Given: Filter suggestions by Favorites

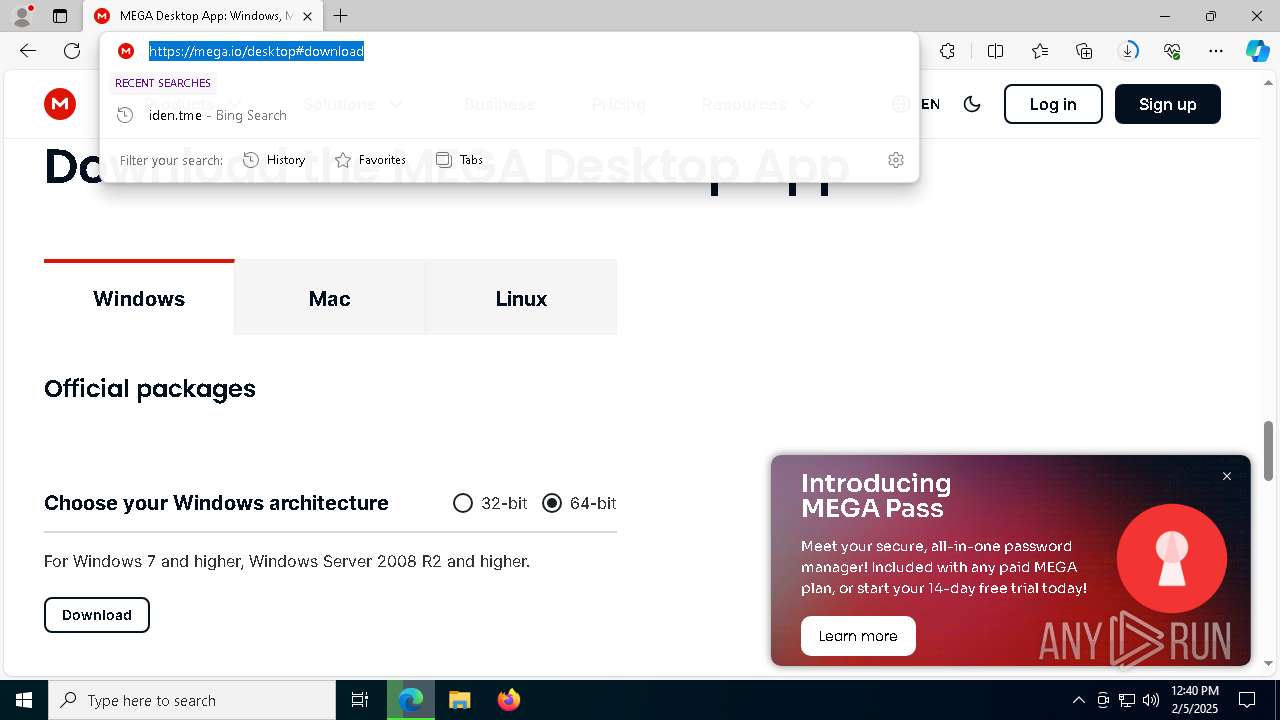Looking at the screenshot, I should 370,160.
